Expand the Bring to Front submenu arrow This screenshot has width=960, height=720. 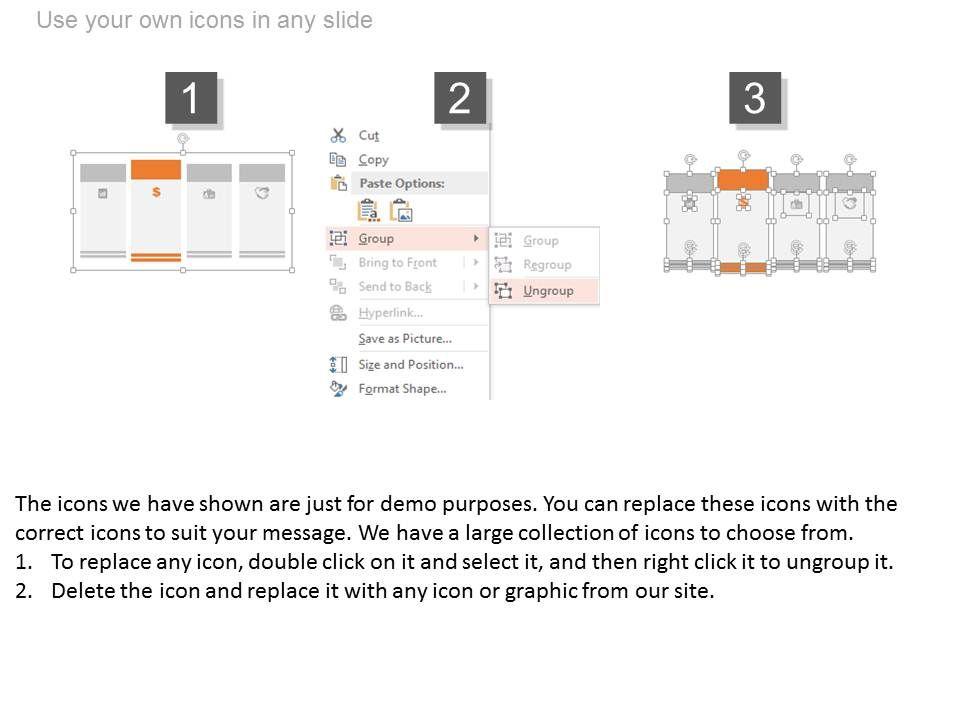click(x=476, y=262)
